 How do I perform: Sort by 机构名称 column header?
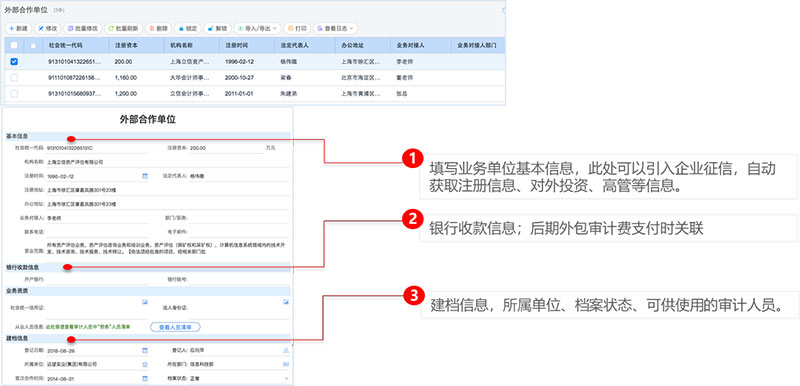pyautogui.click(x=192, y=45)
